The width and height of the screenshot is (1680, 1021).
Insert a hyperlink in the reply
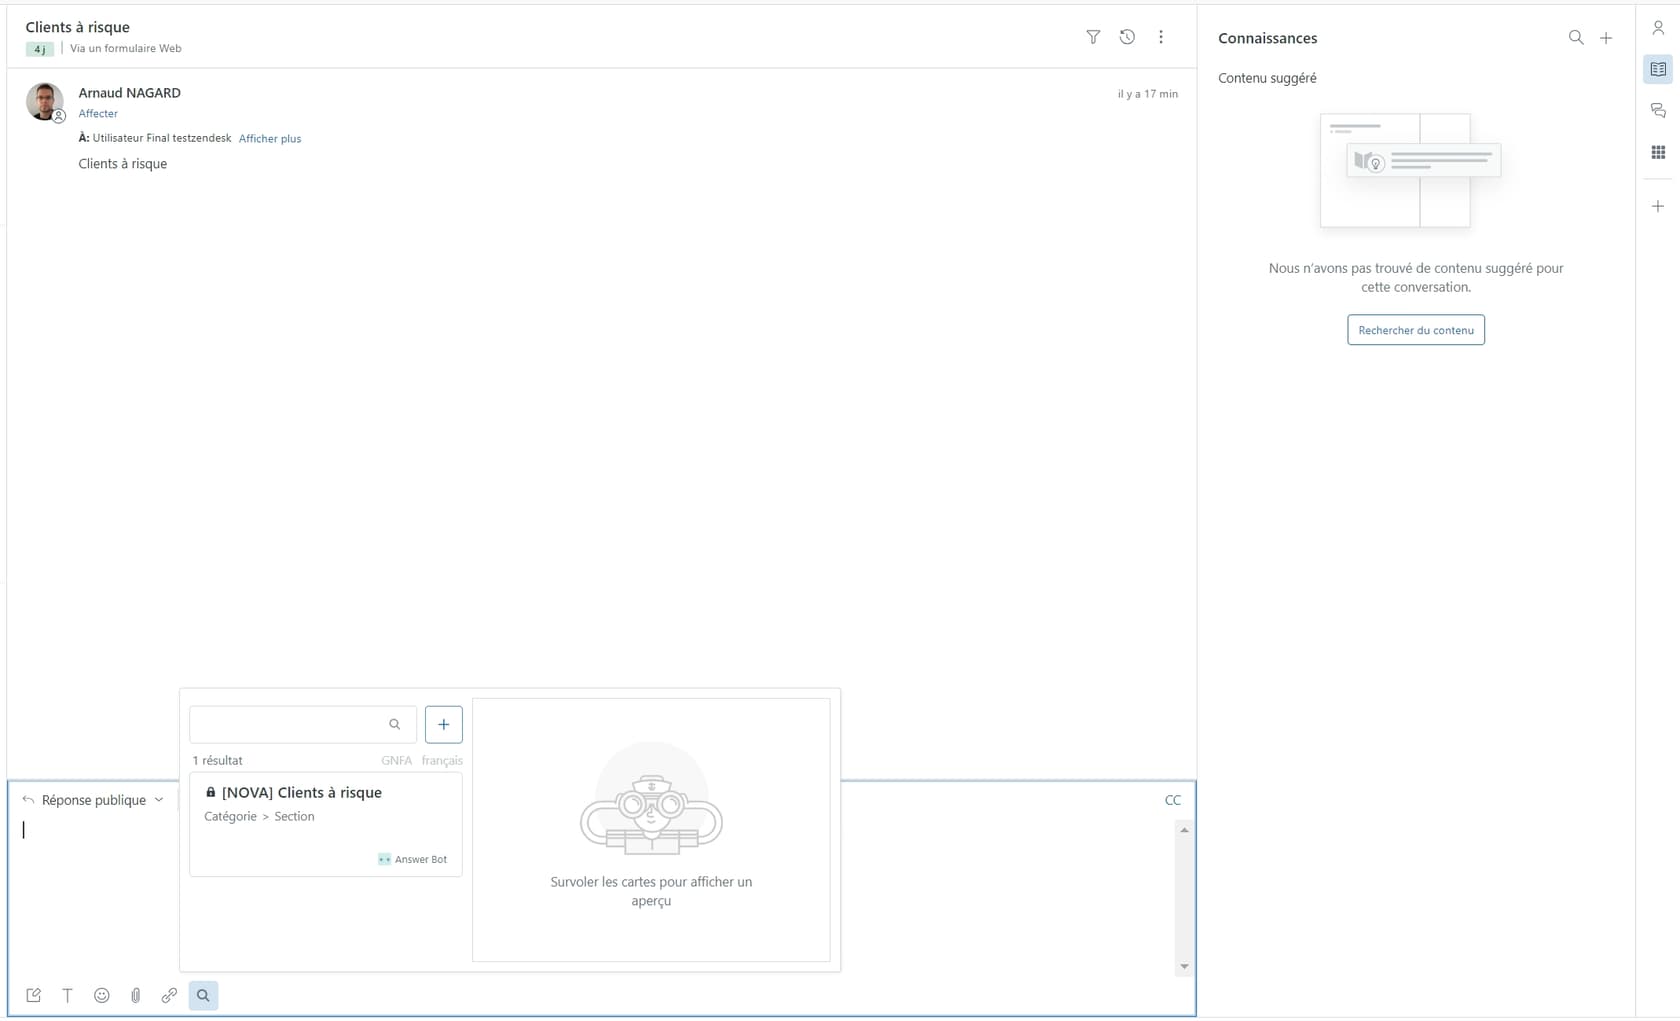click(169, 995)
